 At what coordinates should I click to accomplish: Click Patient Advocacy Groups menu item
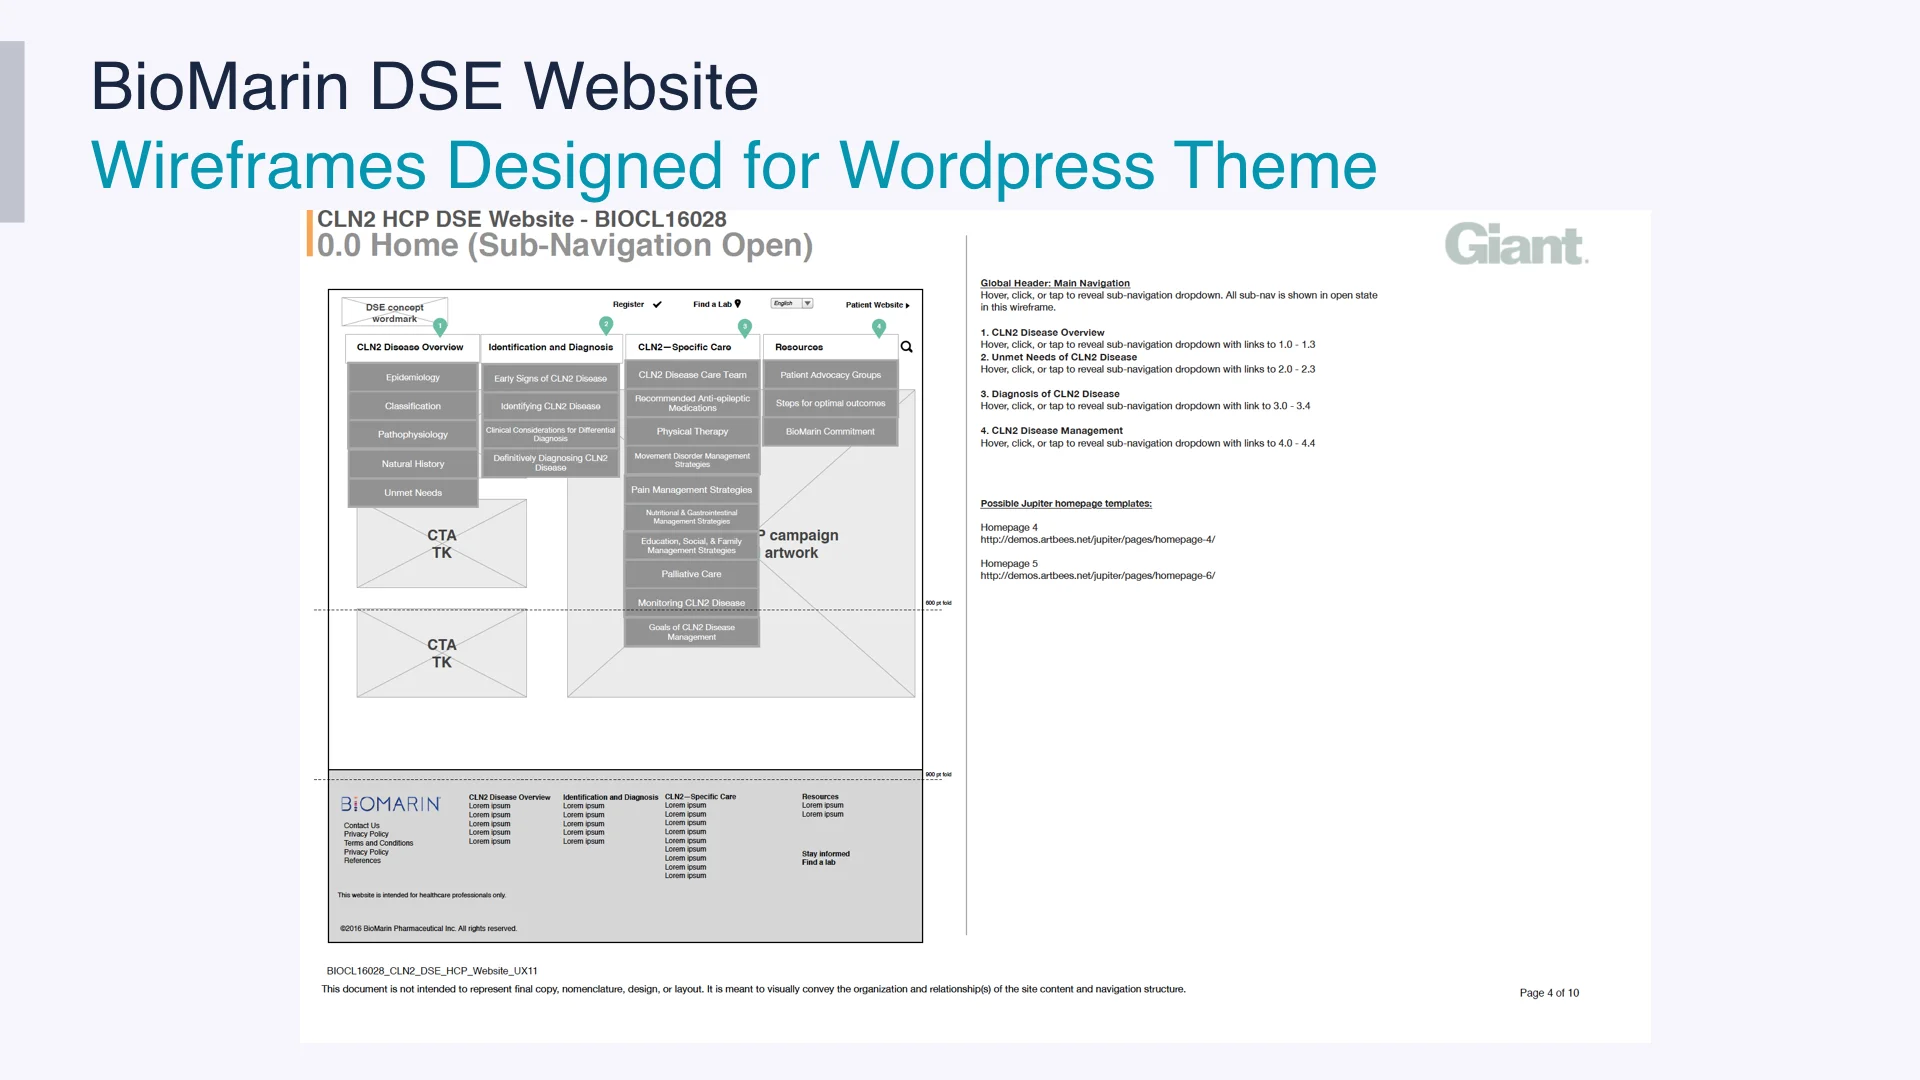click(x=830, y=375)
